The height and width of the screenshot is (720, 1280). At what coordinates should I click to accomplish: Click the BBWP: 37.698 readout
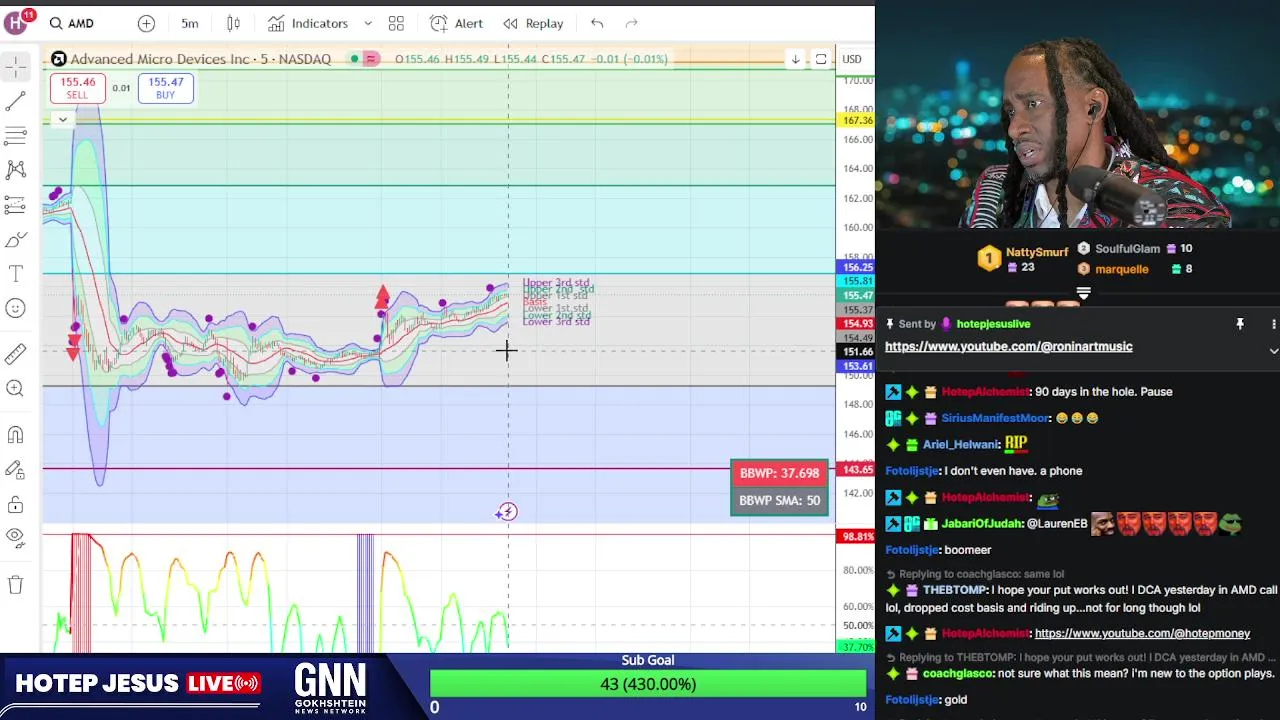[779, 473]
